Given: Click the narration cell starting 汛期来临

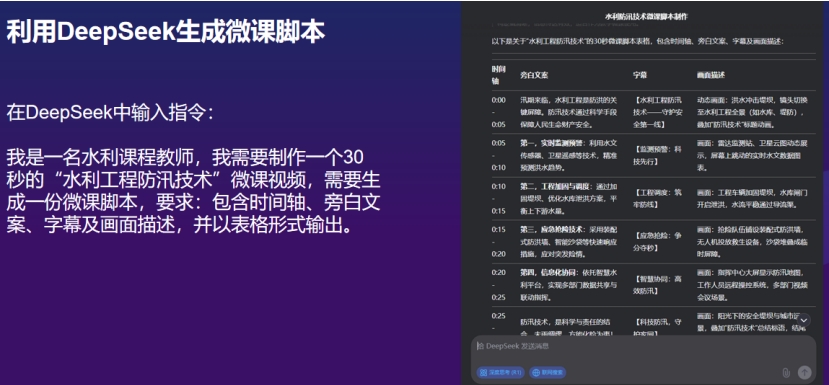Looking at the screenshot, I should click(569, 112).
